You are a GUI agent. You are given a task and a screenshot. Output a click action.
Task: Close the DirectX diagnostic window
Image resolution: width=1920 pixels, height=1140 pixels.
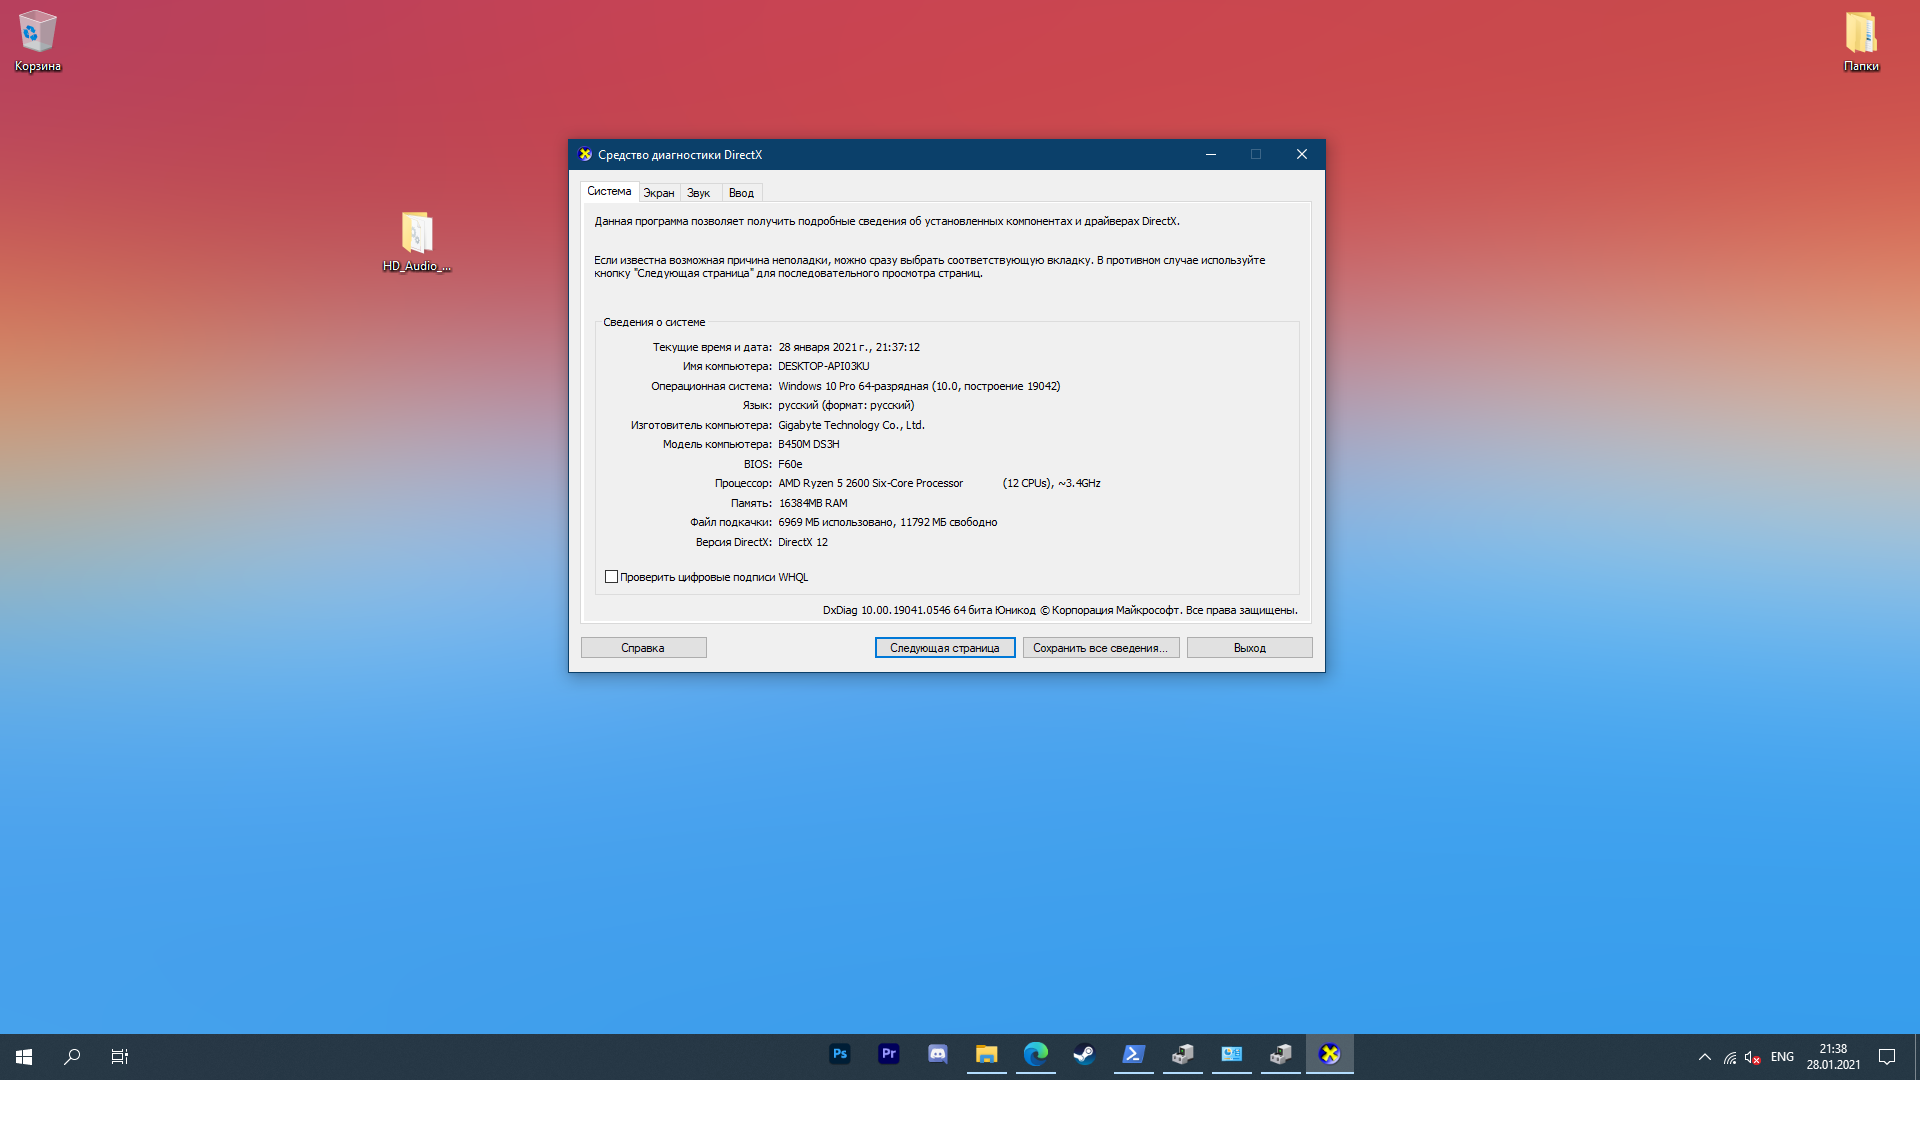tap(1302, 155)
